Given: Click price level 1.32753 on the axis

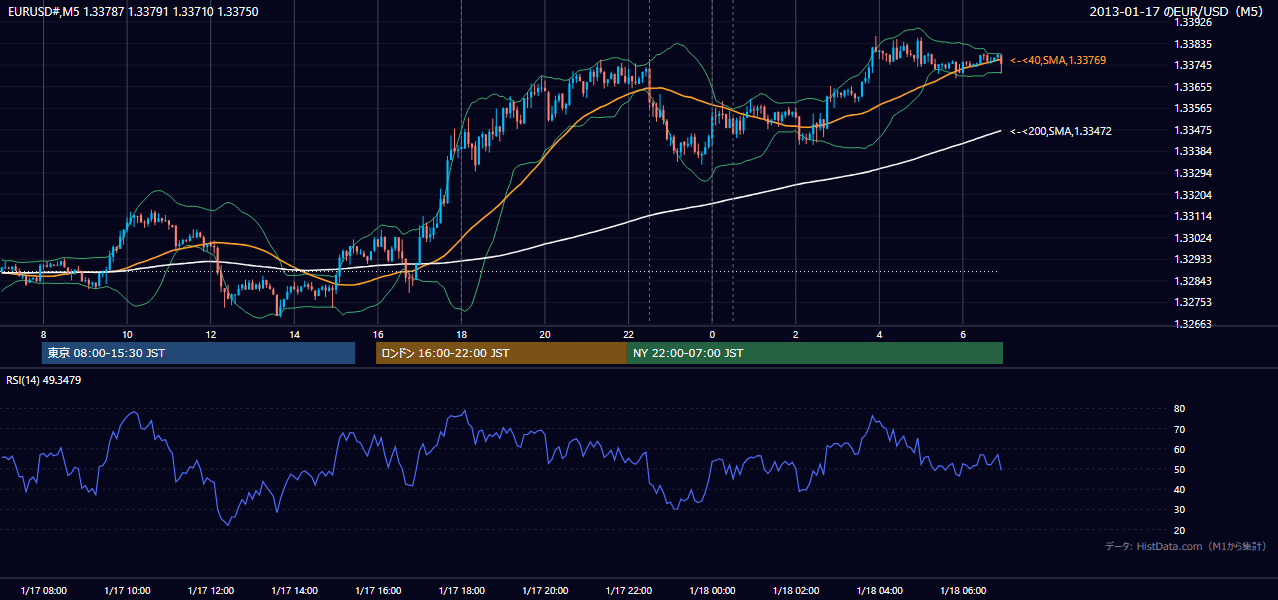Looking at the screenshot, I should point(1192,303).
